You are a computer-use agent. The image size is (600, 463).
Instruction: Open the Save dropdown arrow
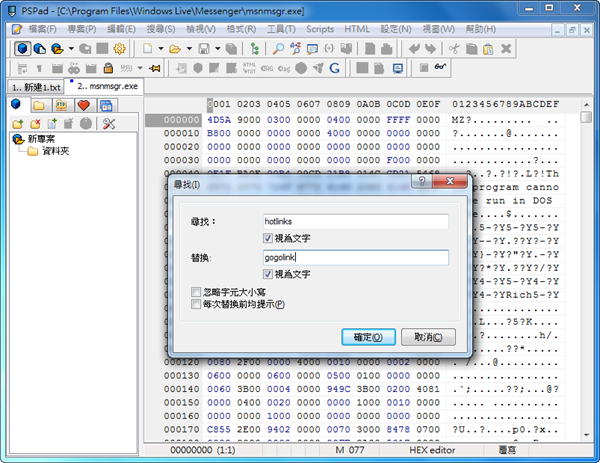217,49
